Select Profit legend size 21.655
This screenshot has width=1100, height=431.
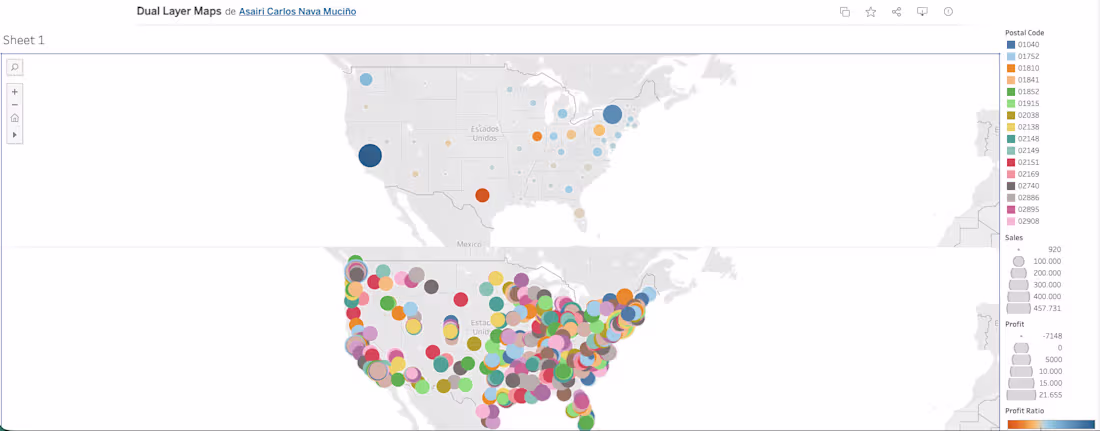click(x=1035, y=395)
